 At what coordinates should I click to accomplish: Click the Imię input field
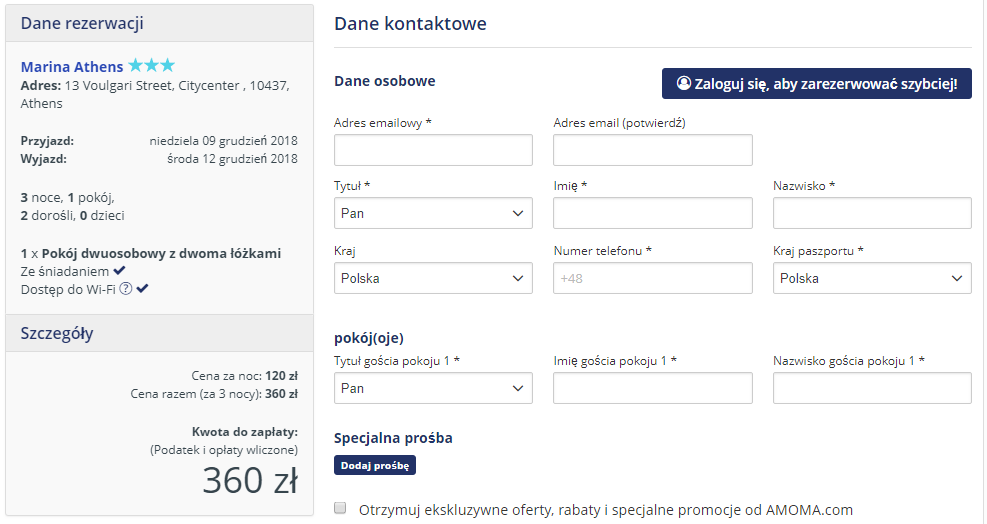click(x=653, y=213)
